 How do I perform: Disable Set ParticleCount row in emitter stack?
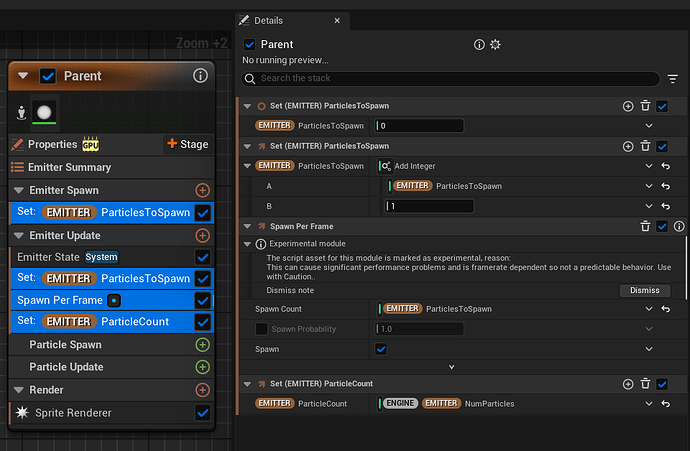203,322
